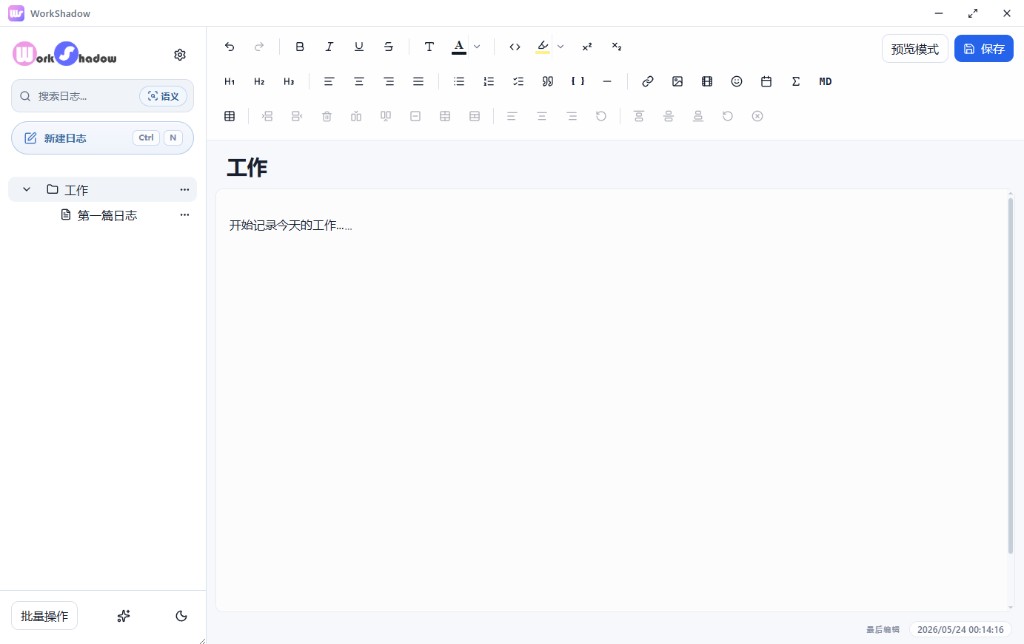This screenshot has width=1024, height=644.
Task: Click the AI sparkle icon
Action: [x=123, y=616]
